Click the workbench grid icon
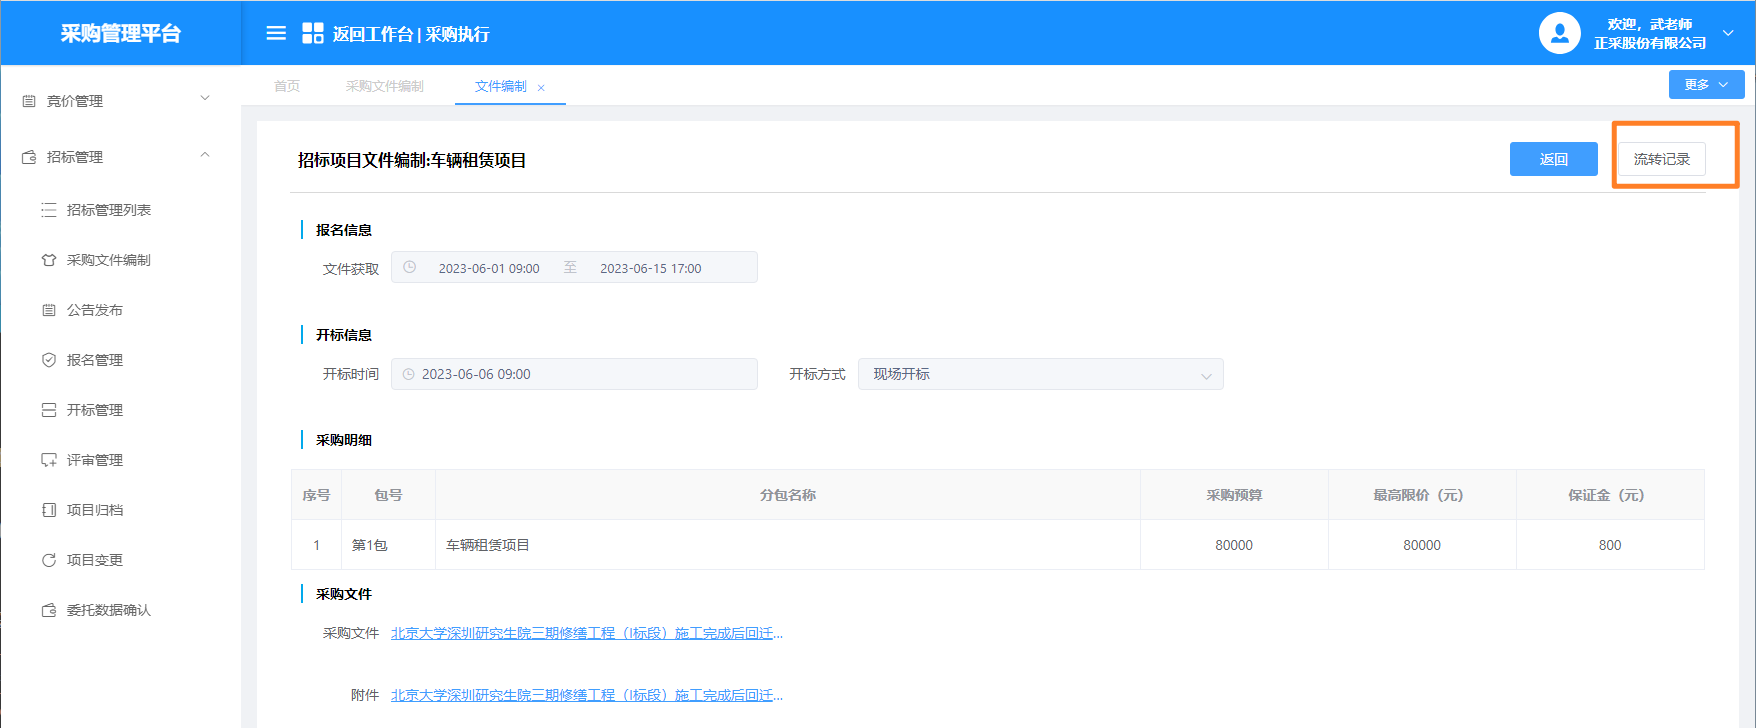1756x728 pixels. [x=312, y=33]
